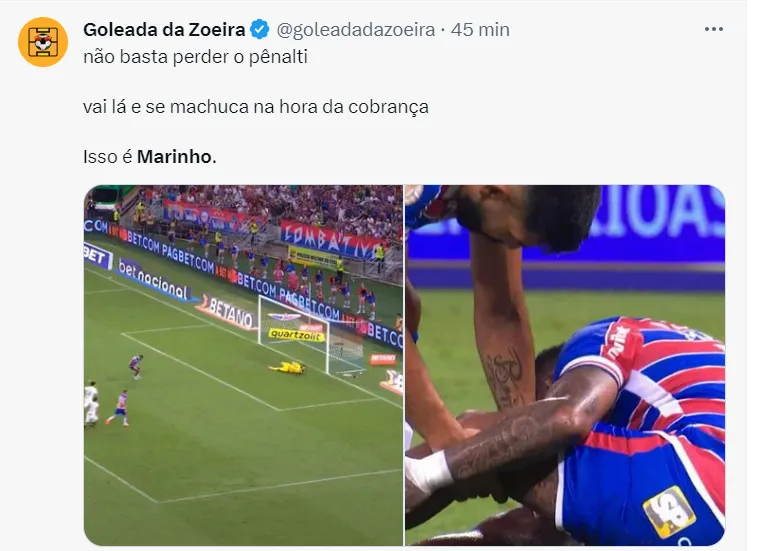The width and height of the screenshot is (758, 551).
Task: Click the yellow sponsor patch on shorts
Action: pos(670,513)
